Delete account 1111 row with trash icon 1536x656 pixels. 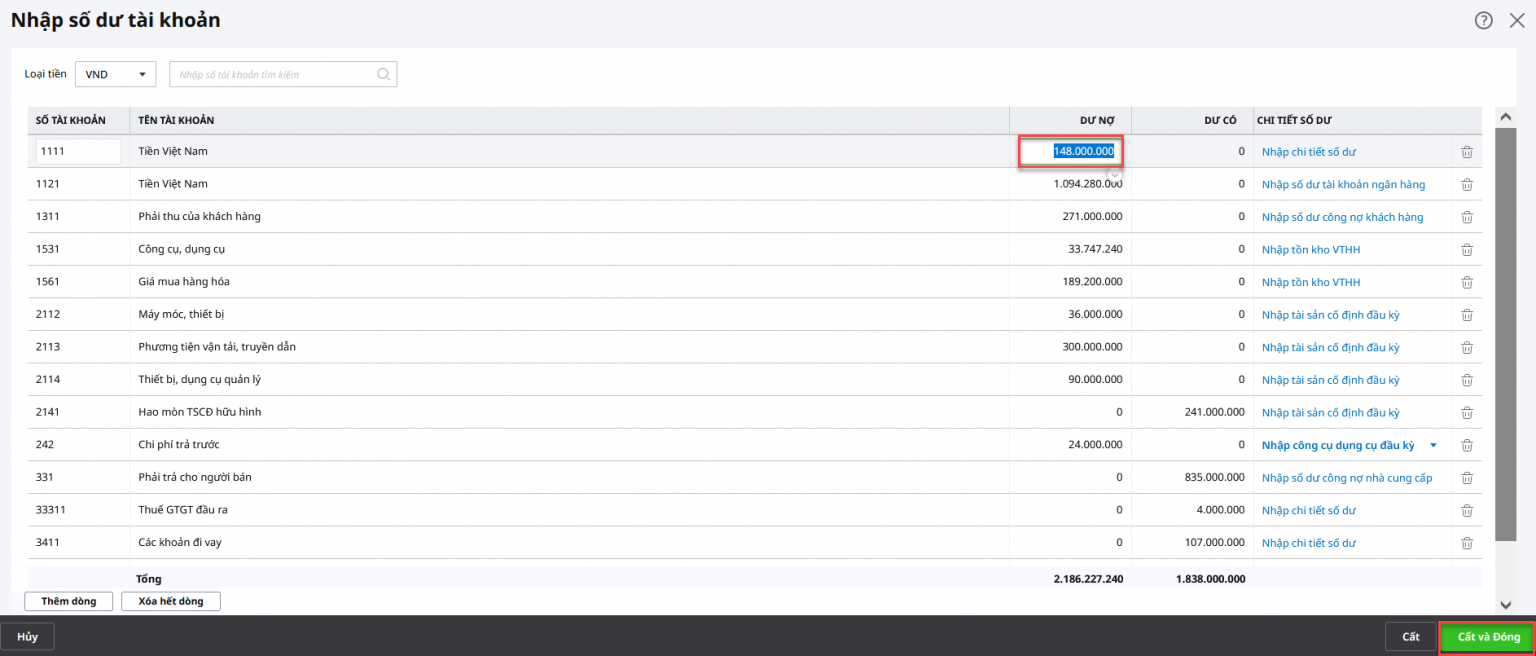point(1467,152)
